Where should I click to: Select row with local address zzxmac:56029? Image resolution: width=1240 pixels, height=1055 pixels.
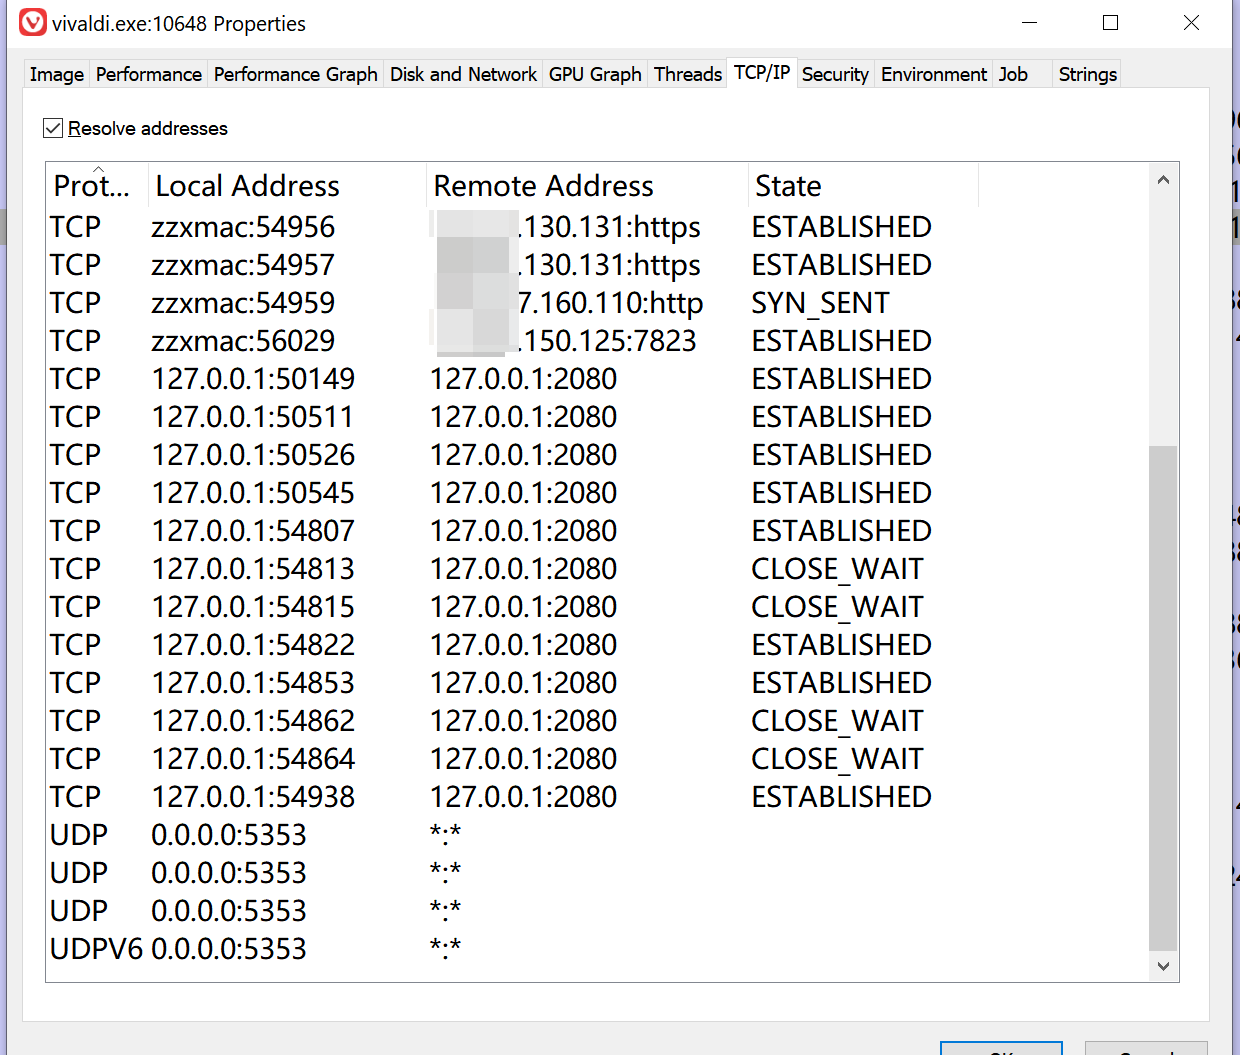598,341
